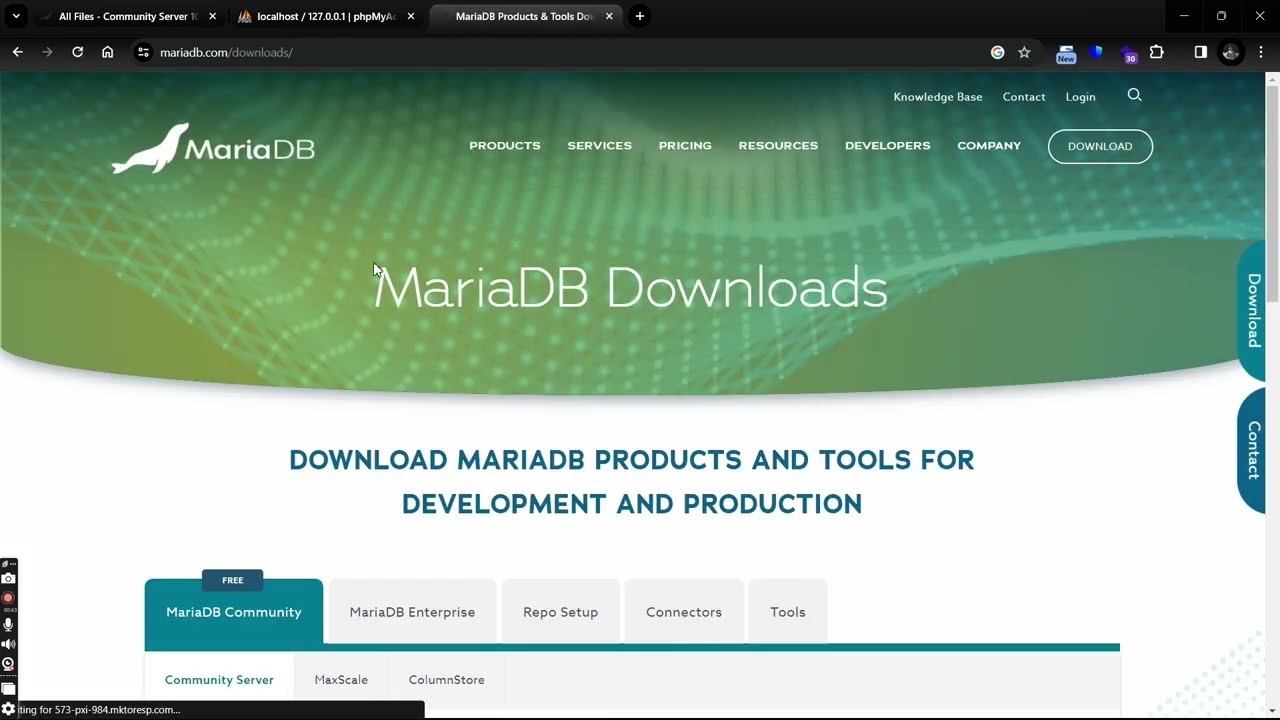The image size is (1280, 720).
Task: Mute the recorder microphone
Action: pyautogui.click(x=8, y=624)
